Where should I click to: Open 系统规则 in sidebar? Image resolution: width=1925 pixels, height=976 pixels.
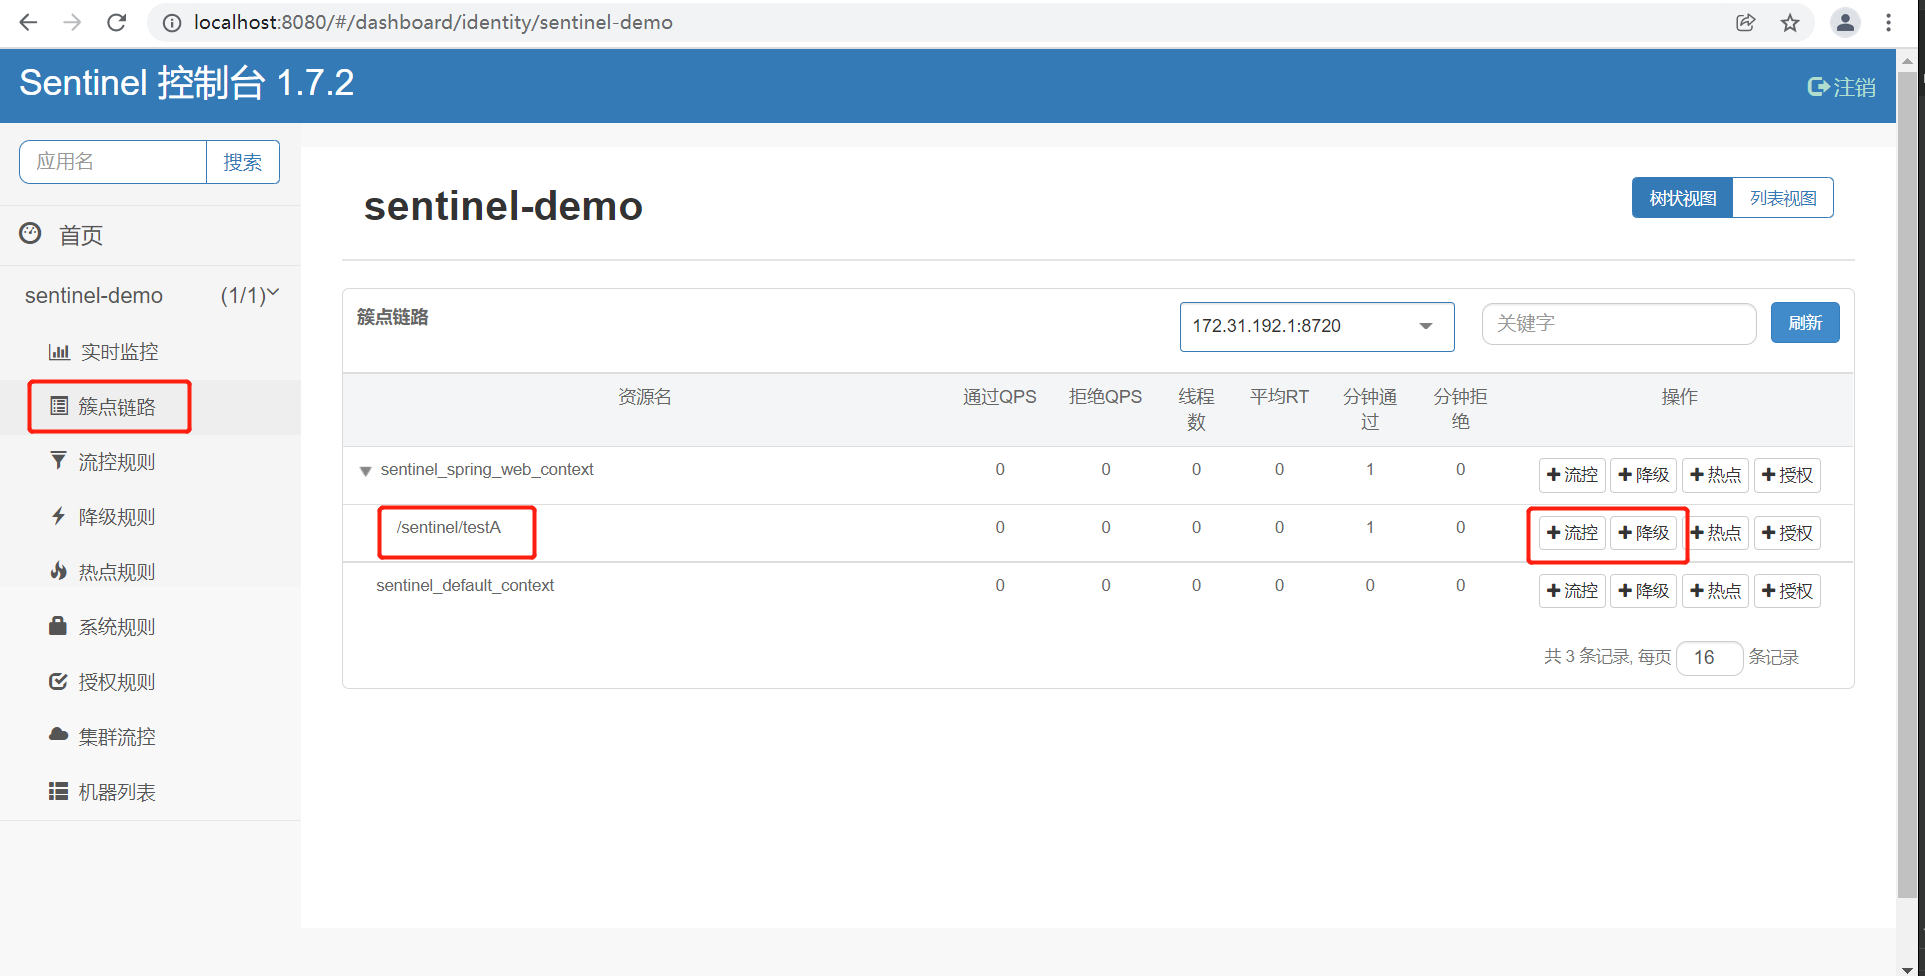pos(104,627)
